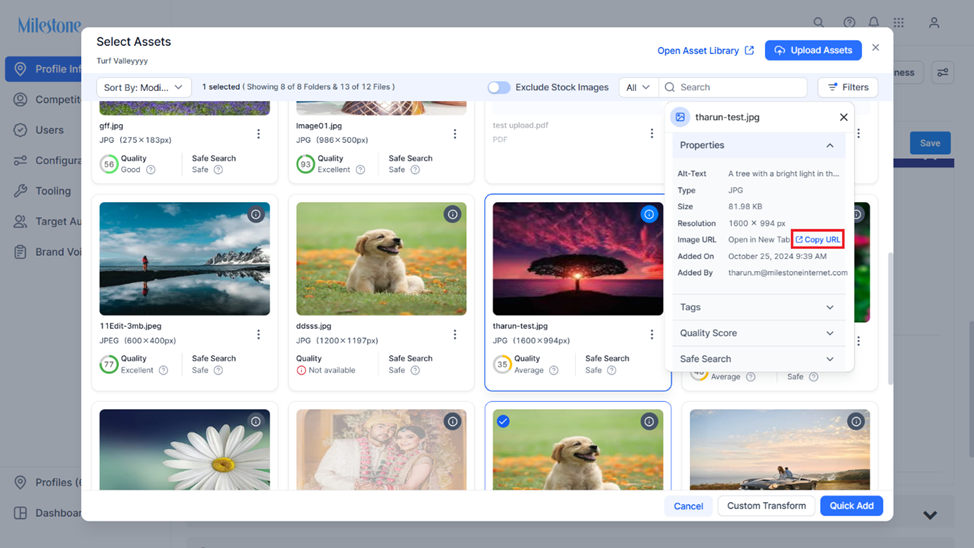Open the apps grid icon
This screenshot has width=974, height=548.
(x=899, y=22)
